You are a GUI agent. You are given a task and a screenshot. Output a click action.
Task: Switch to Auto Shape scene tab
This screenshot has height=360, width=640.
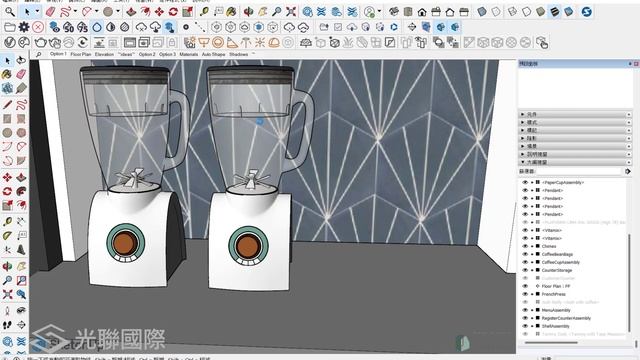coord(213,54)
